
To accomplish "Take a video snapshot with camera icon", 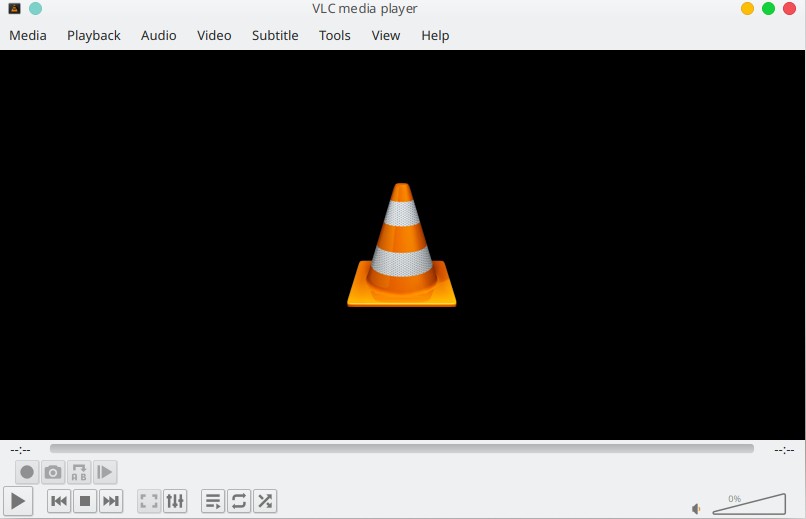I will point(53,472).
